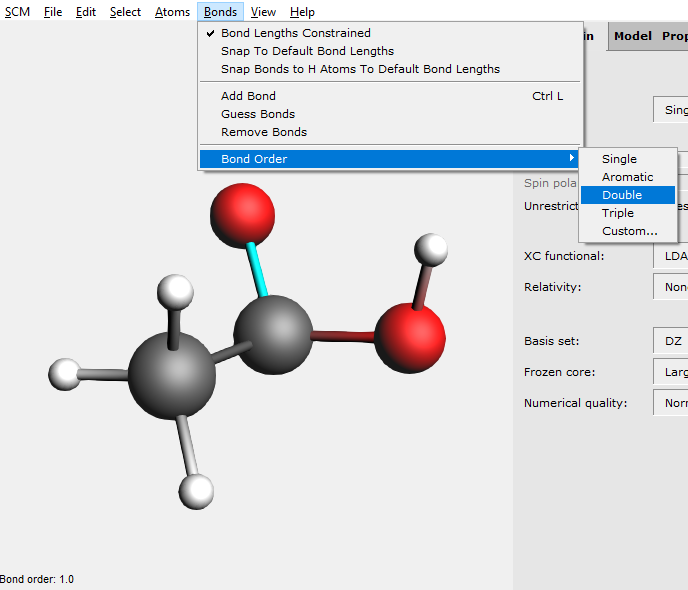Choose Snap Bonds to H Atoms option

click(391, 69)
